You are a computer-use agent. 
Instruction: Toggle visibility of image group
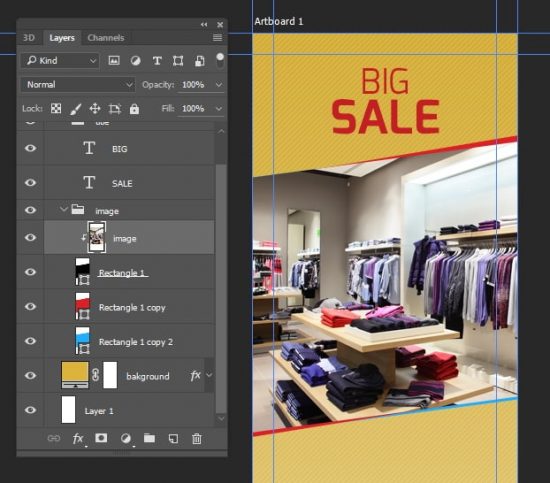(31, 210)
